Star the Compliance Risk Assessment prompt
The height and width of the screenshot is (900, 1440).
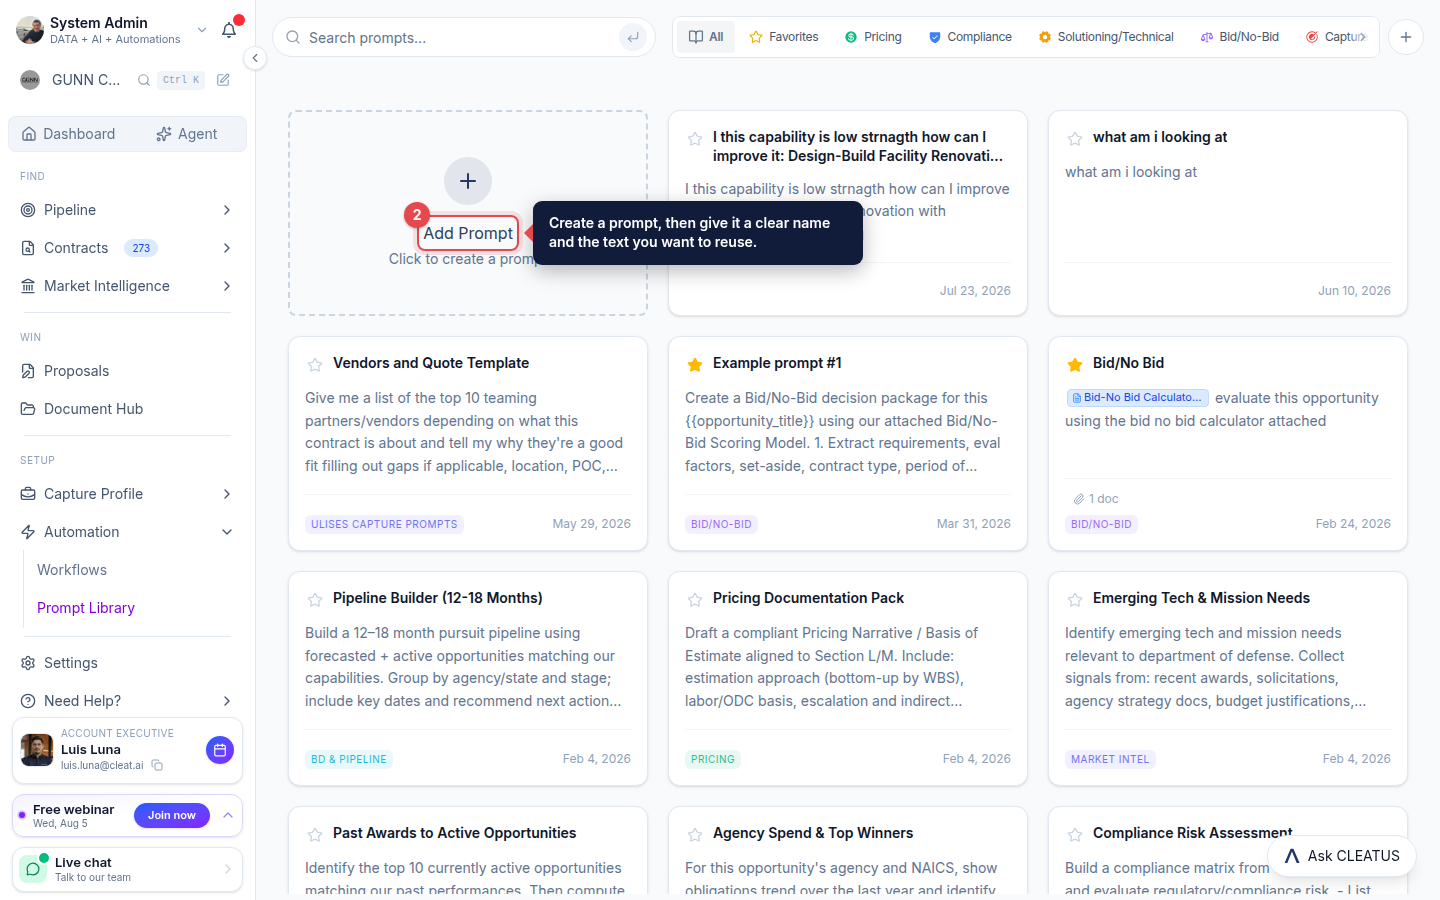(x=1075, y=835)
